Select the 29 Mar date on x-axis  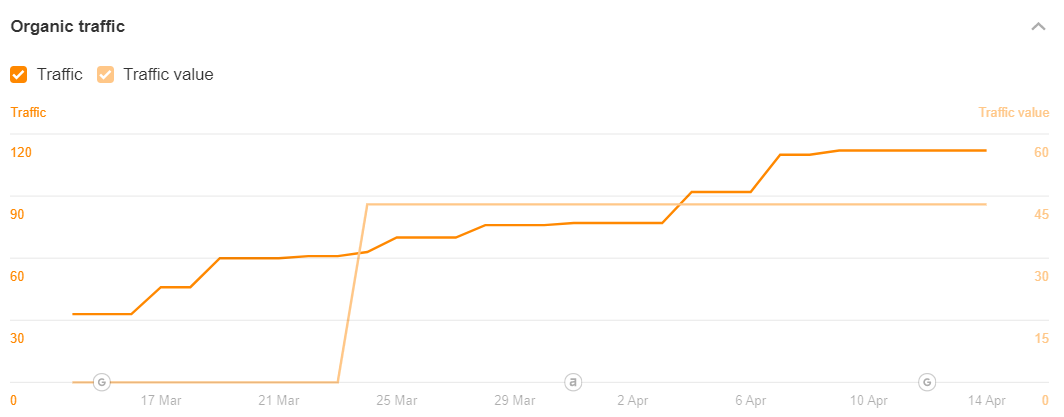click(x=514, y=401)
